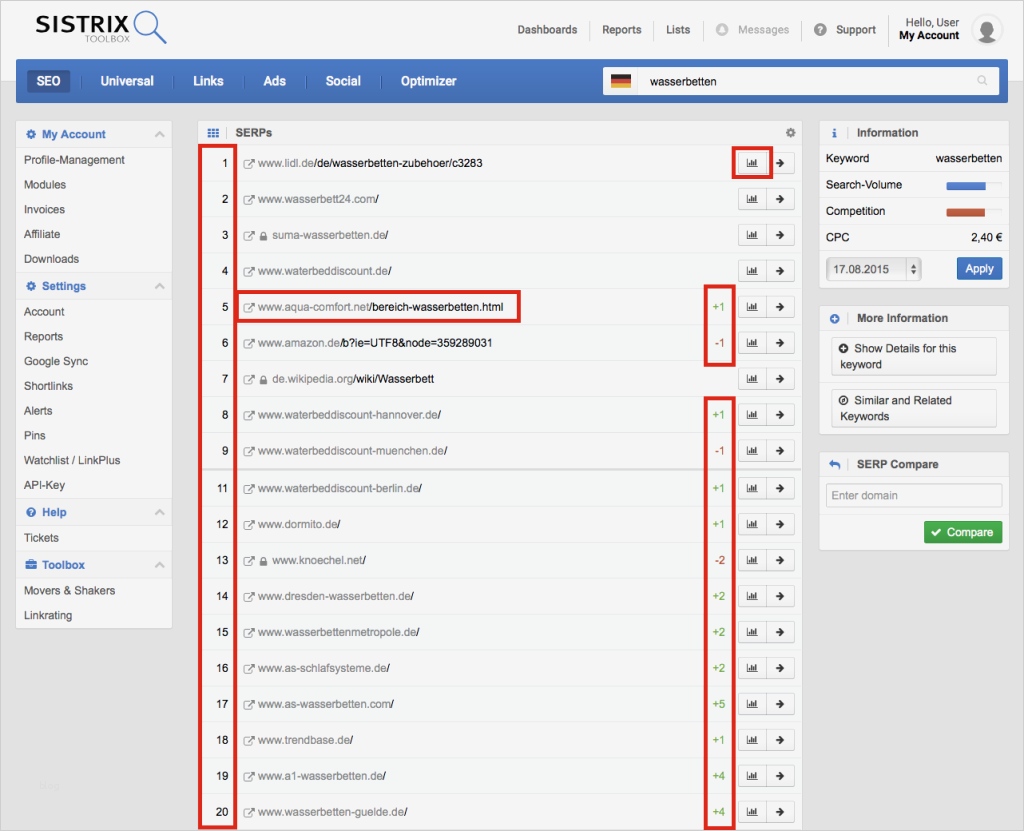Screen dimensions: 1024x831
Task: Click www.waterbeddiscount-hannover.de URL
Action: [x=349, y=415]
